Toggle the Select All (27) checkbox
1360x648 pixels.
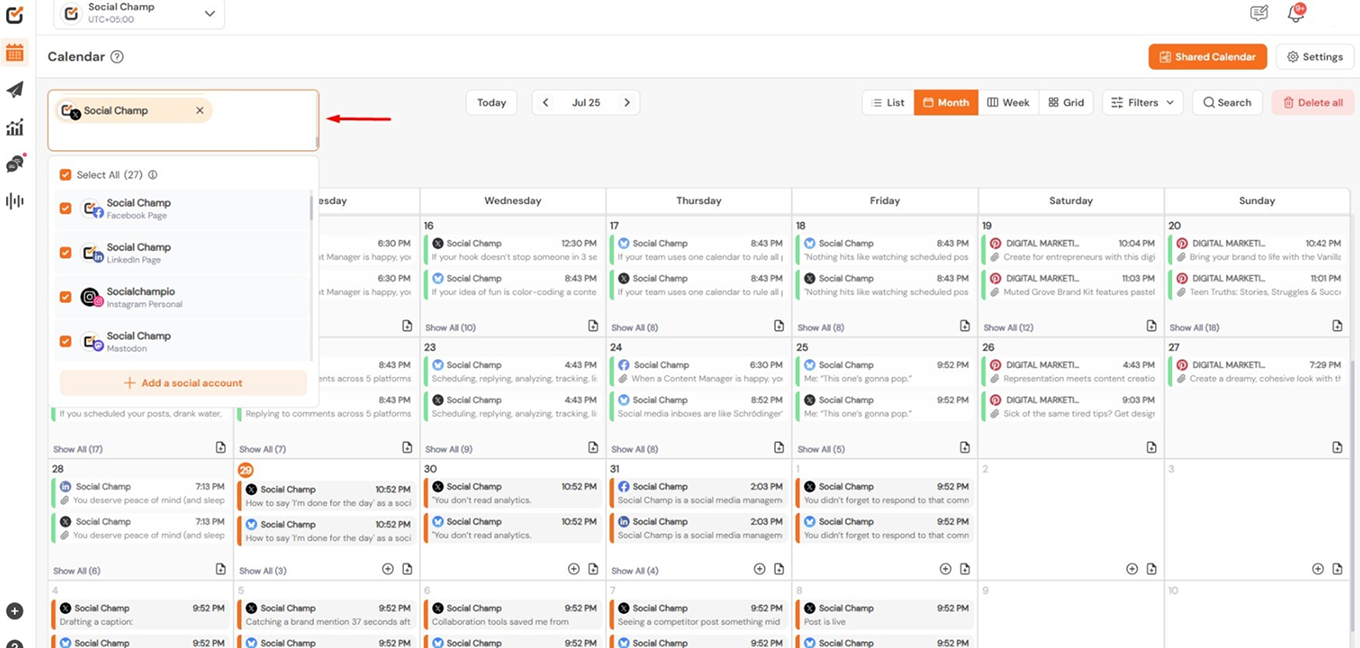click(x=66, y=175)
